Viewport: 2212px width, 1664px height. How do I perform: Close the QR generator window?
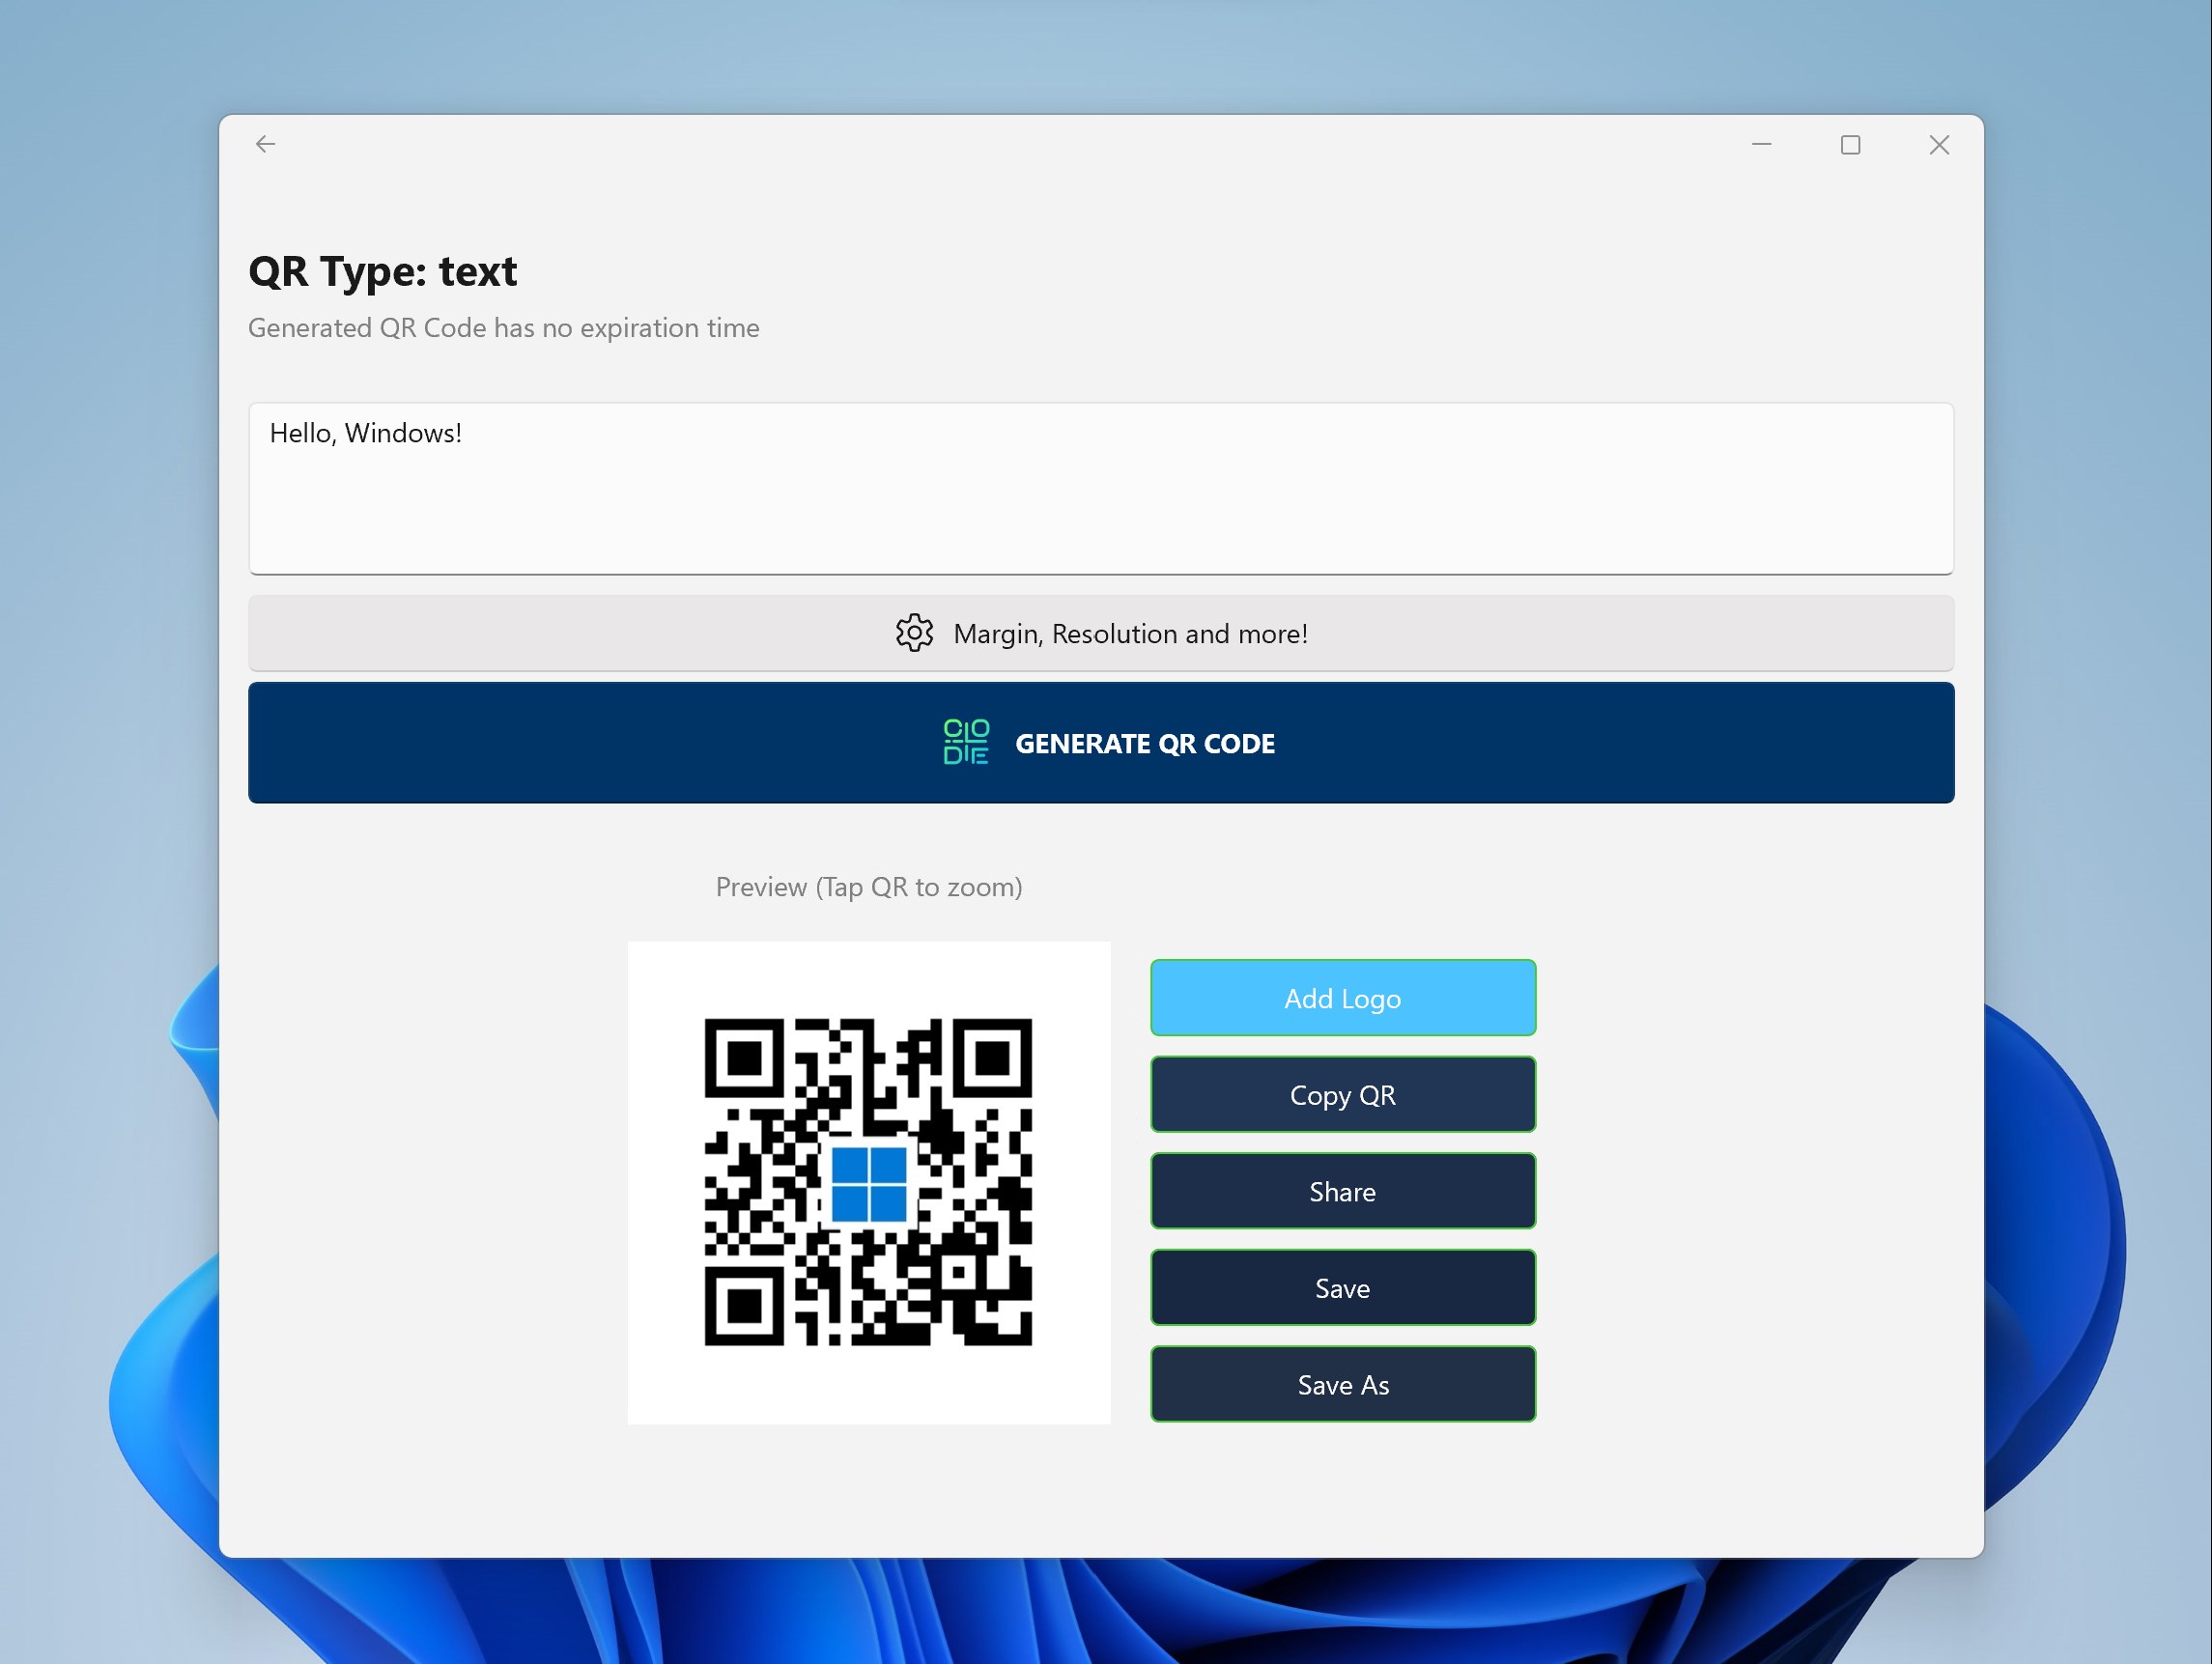[x=1938, y=145]
